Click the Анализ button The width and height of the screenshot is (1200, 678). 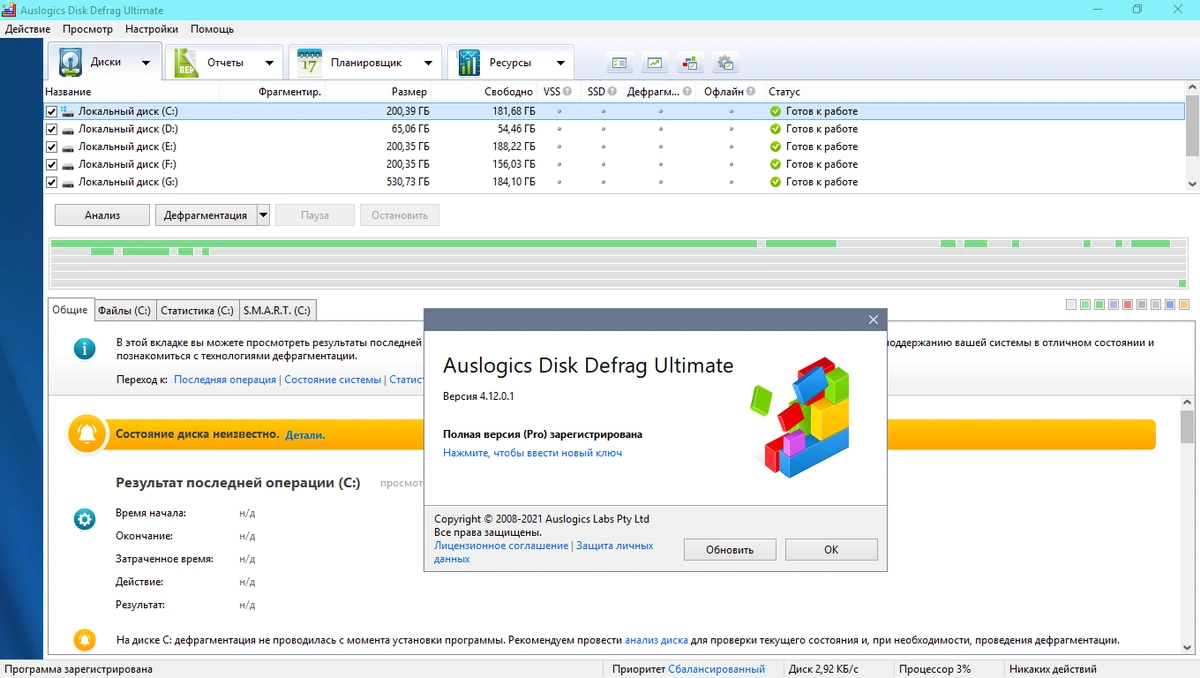coord(102,215)
